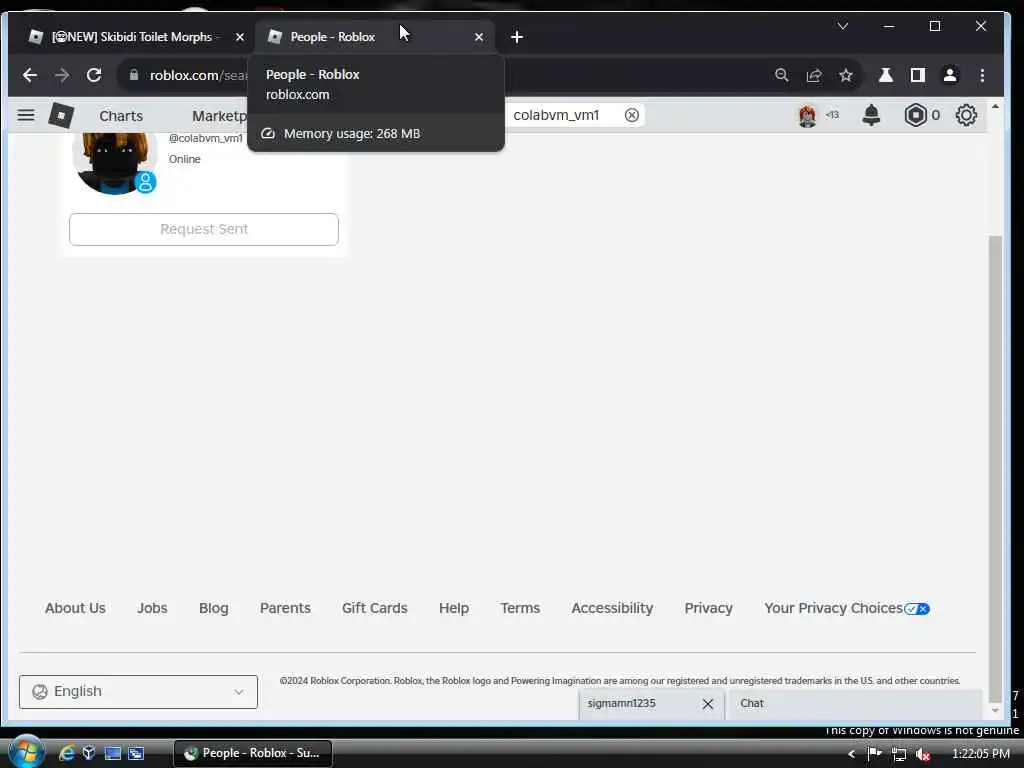Close the sigmamn1235 chat window
Viewport: 1024px width, 768px height.
pyautogui.click(x=708, y=704)
